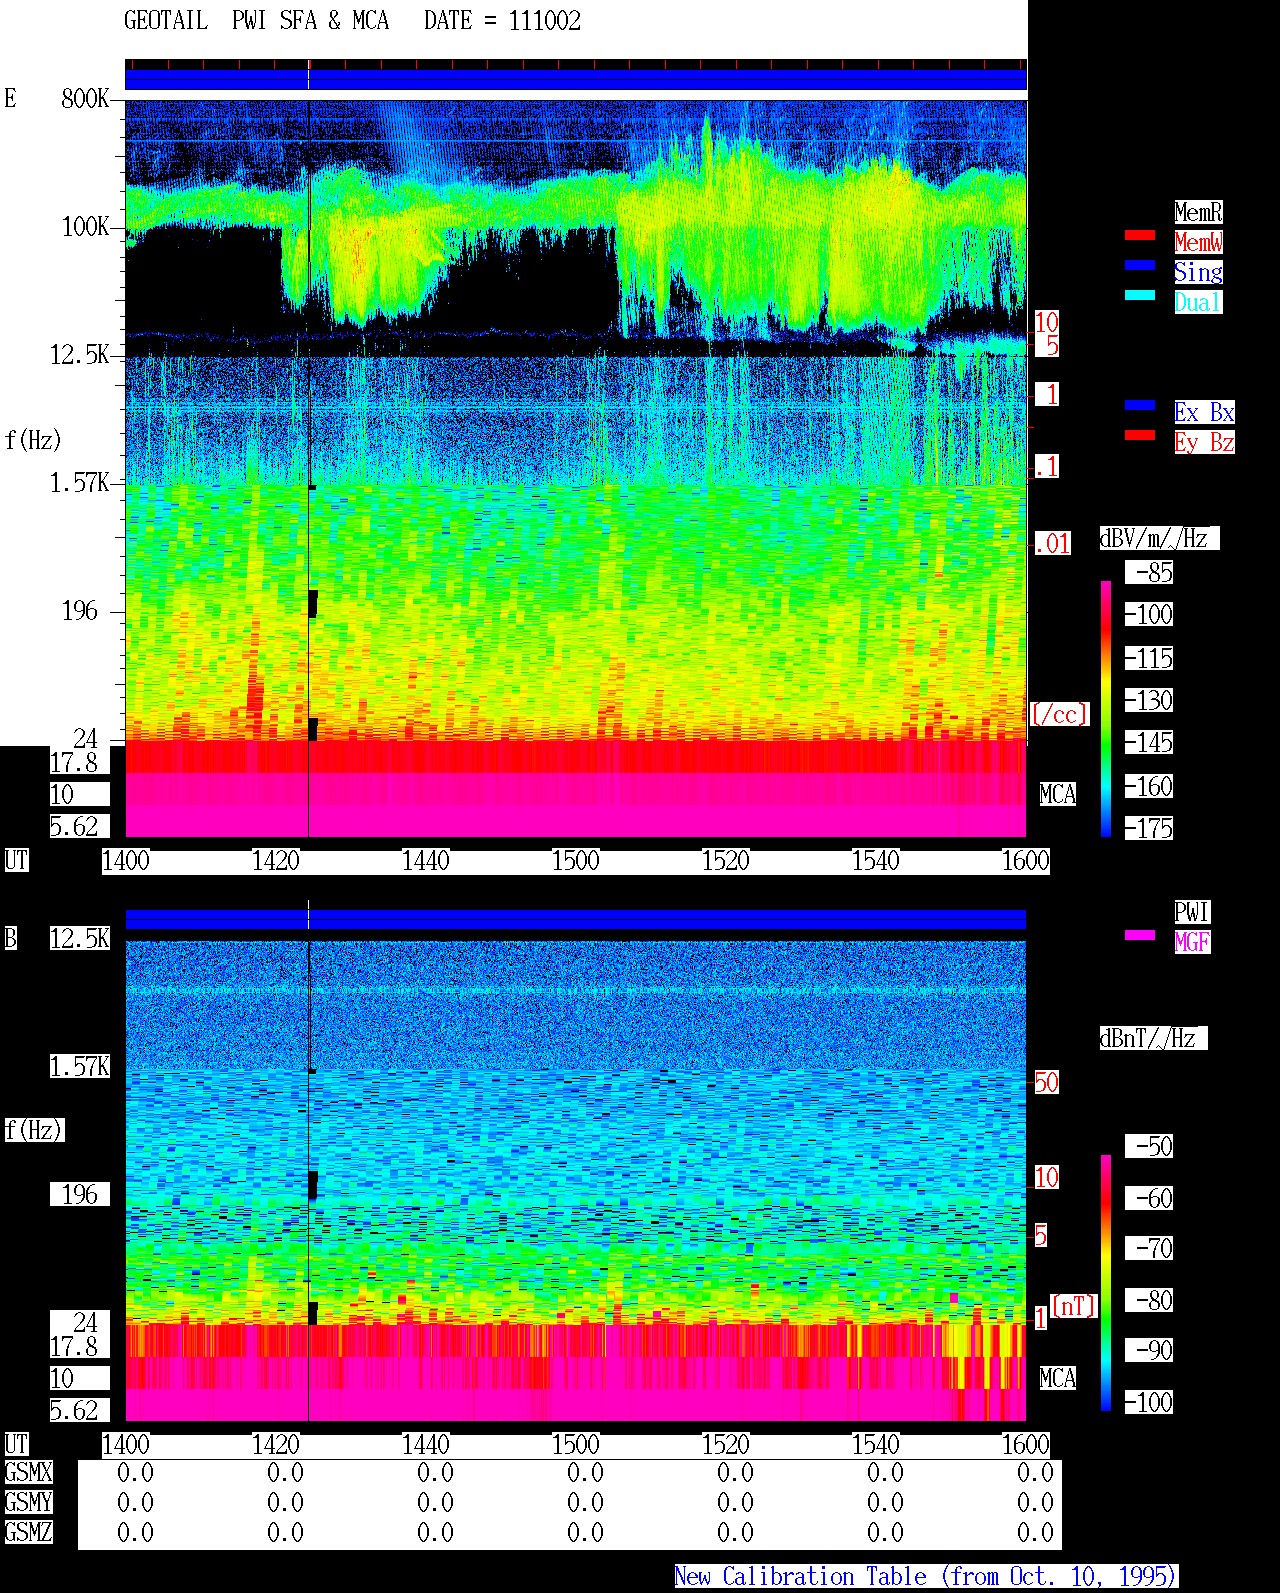Click 1440 on the B panel UT axis
Viewport: 1280px width, 1593px height.
coord(426,1445)
